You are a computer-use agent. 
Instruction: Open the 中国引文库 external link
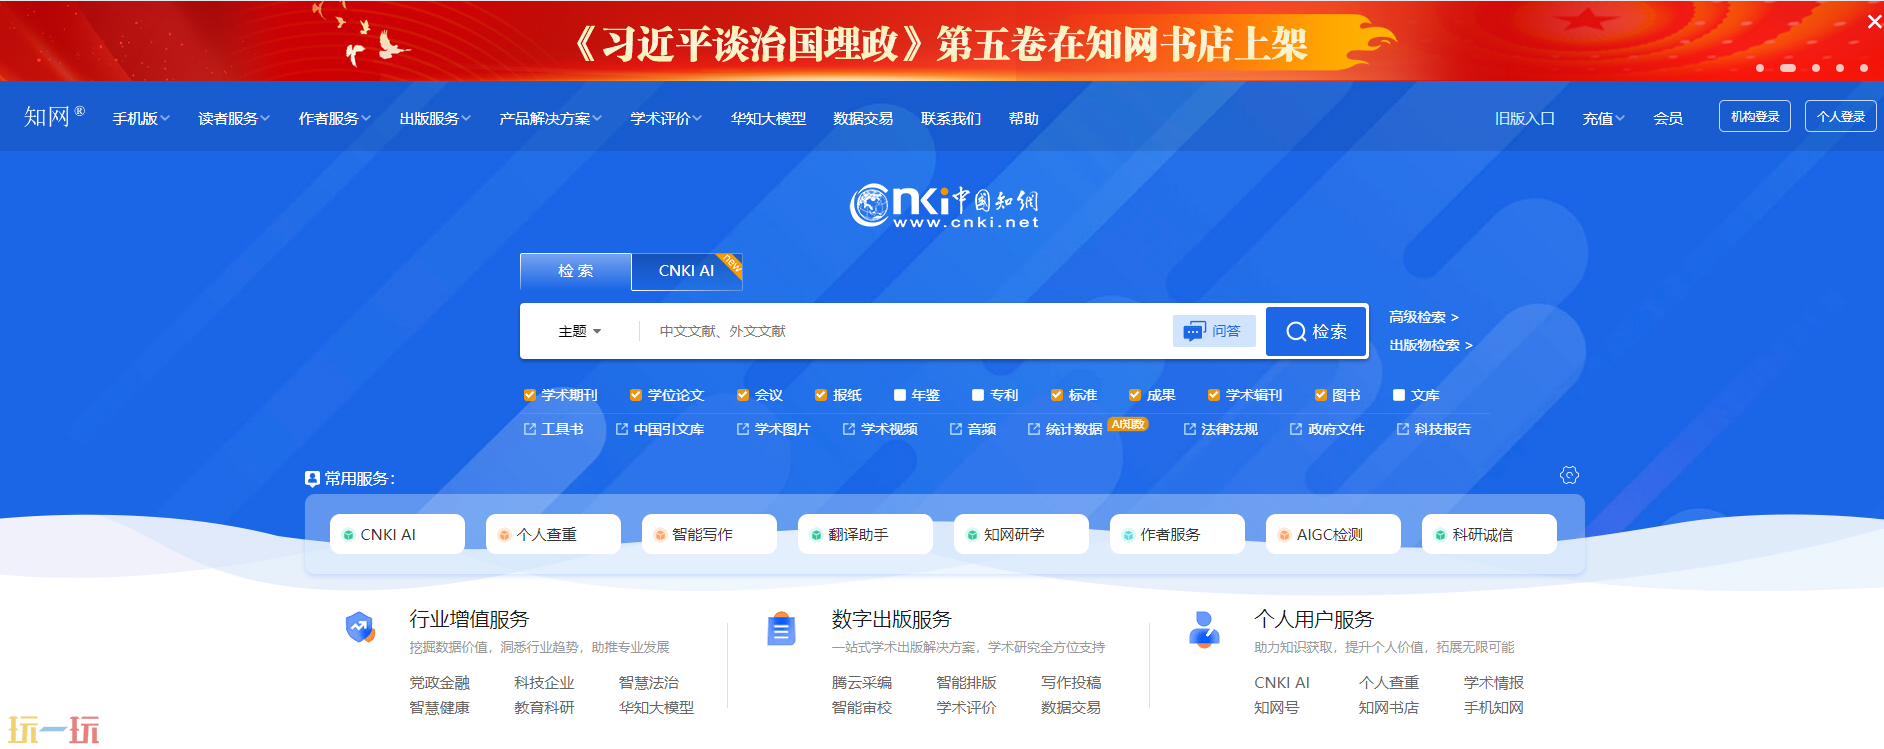coord(659,429)
